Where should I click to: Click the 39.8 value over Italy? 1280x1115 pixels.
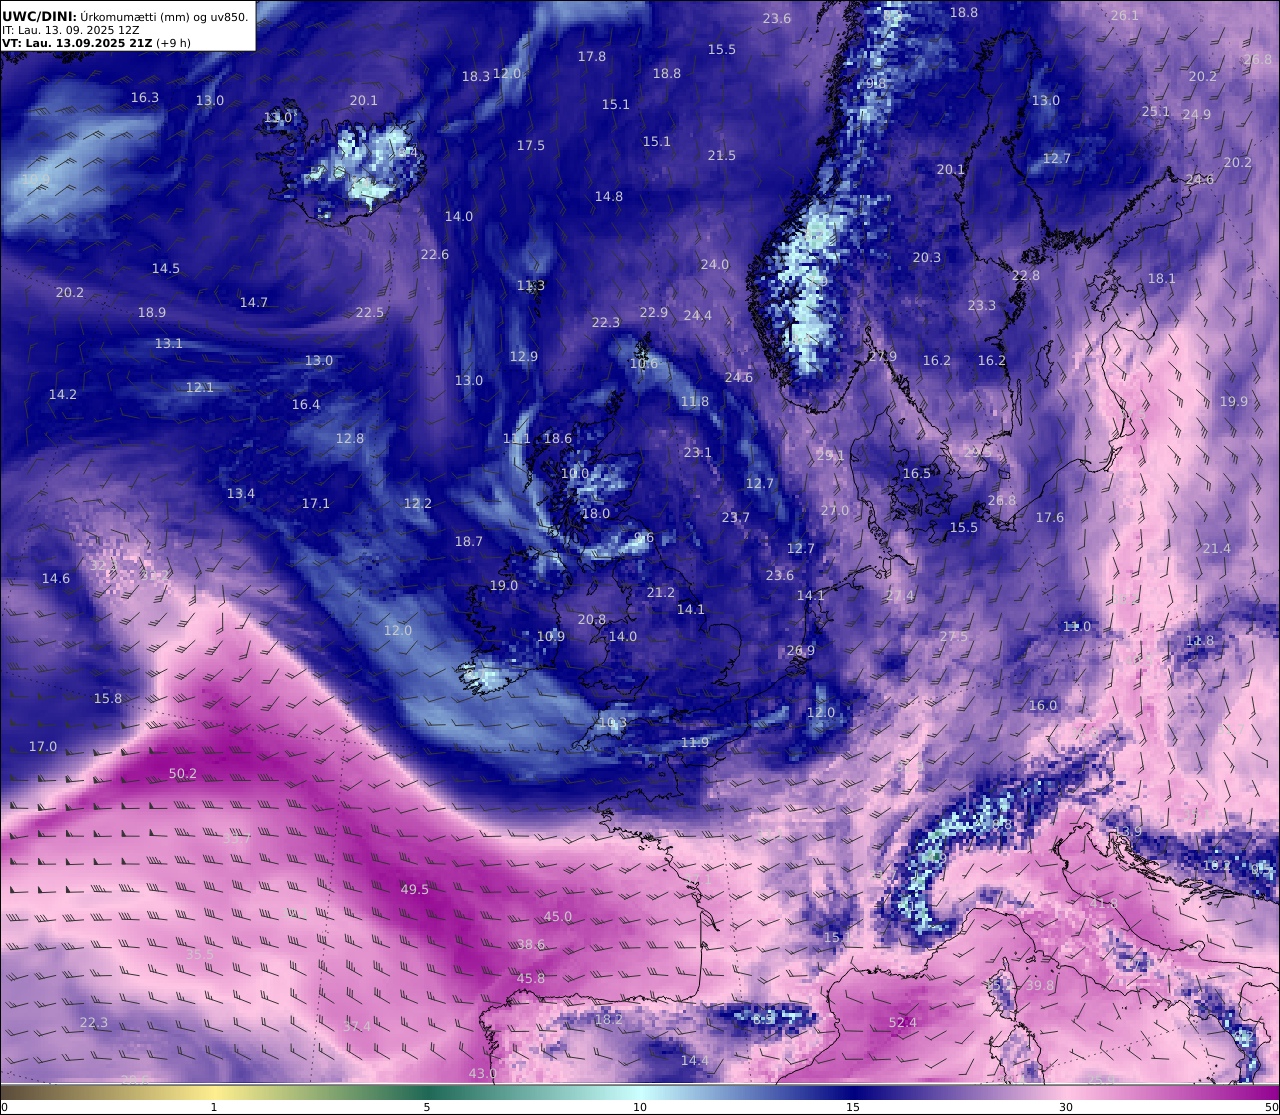[1040, 985]
